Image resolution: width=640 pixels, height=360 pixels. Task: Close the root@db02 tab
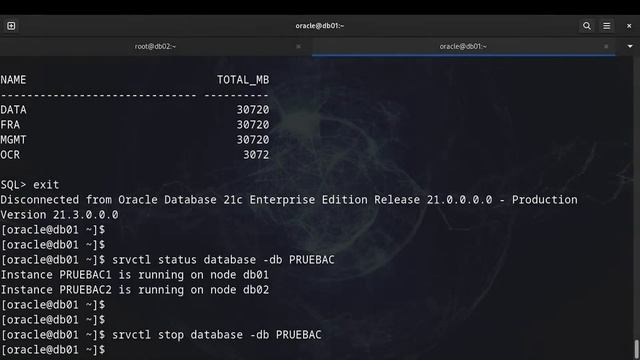(x=298, y=47)
